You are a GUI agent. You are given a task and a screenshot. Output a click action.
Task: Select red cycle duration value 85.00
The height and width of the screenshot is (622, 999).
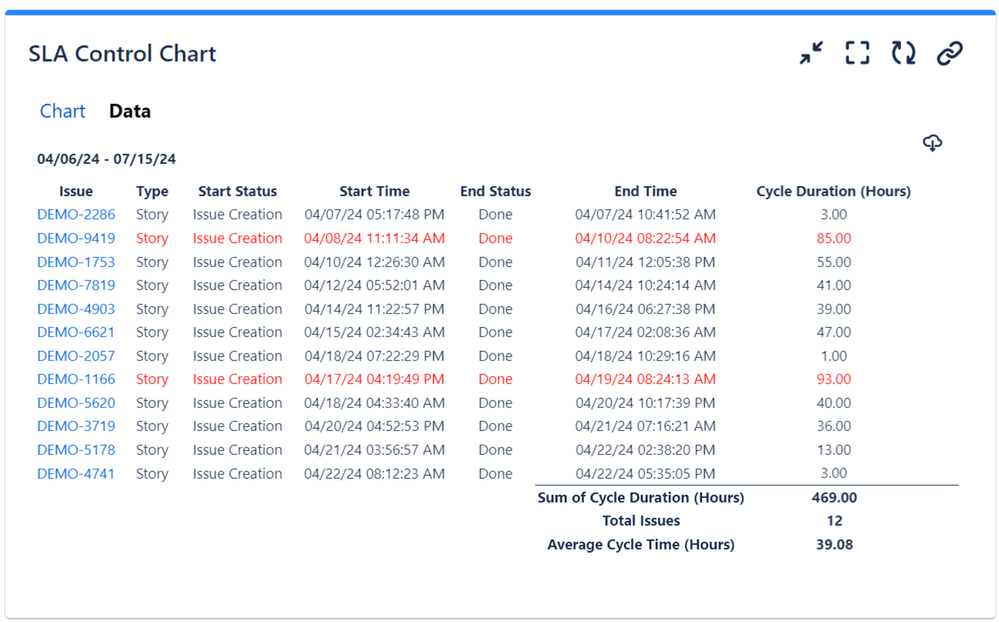click(833, 238)
